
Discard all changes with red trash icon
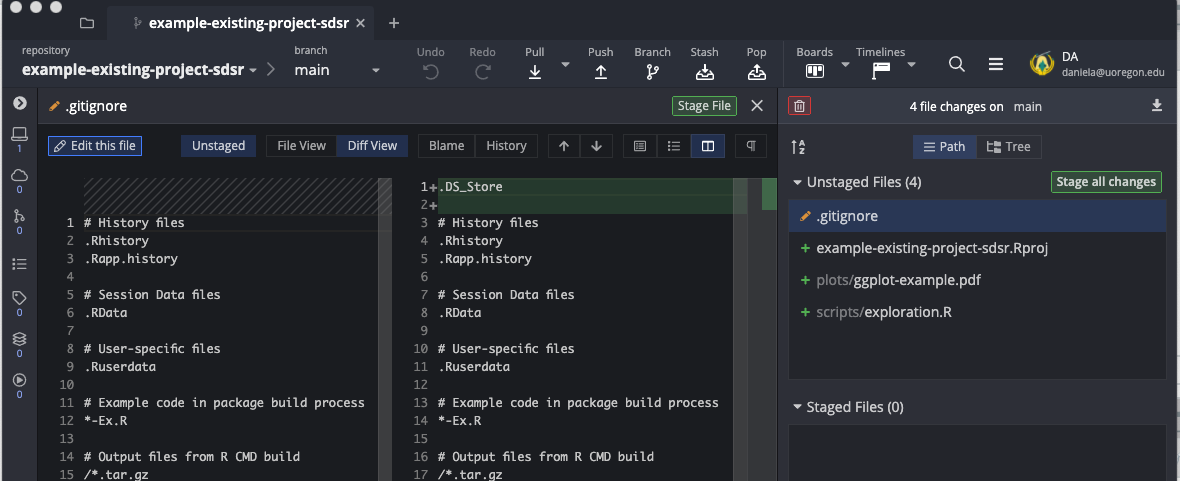point(799,106)
